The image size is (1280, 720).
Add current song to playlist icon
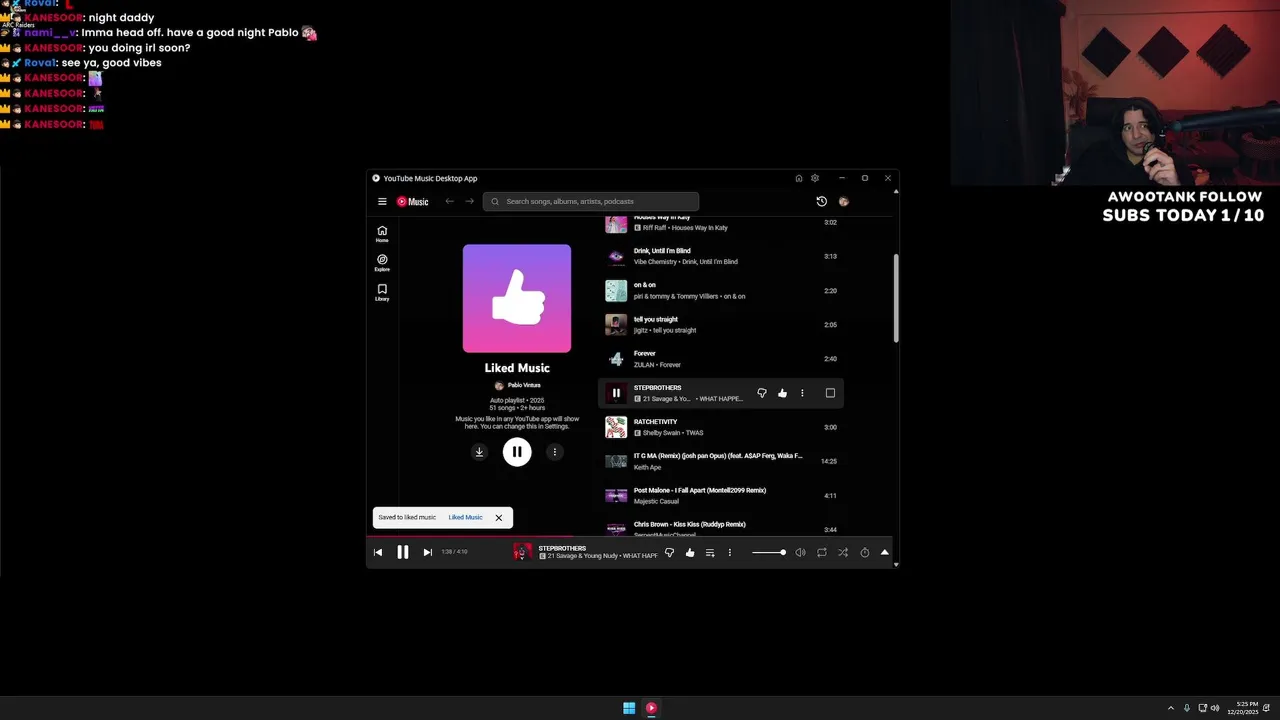pyautogui.click(x=710, y=552)
